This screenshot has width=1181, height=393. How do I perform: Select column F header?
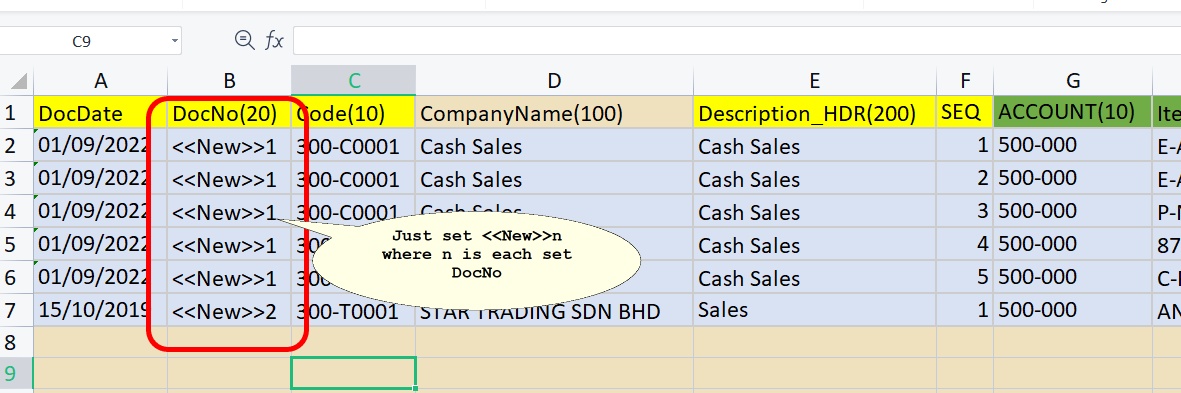click(x=965, y=81)
